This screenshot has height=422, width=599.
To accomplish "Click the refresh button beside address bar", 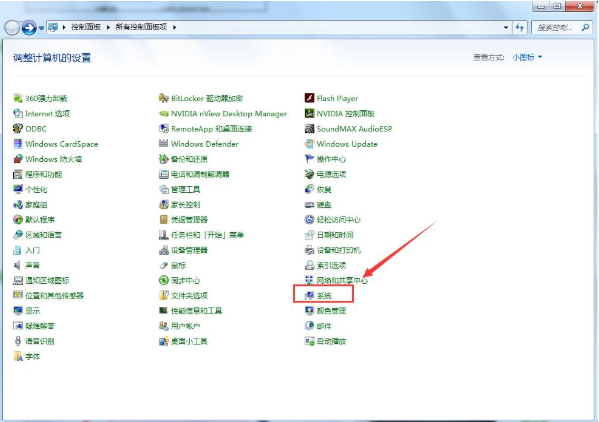I will click(520, 27).
